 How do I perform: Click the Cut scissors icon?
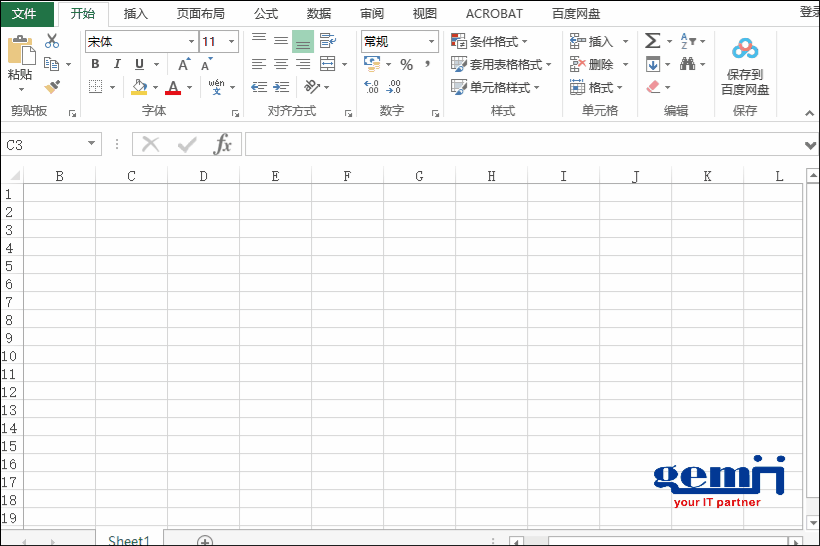point(52,41)
